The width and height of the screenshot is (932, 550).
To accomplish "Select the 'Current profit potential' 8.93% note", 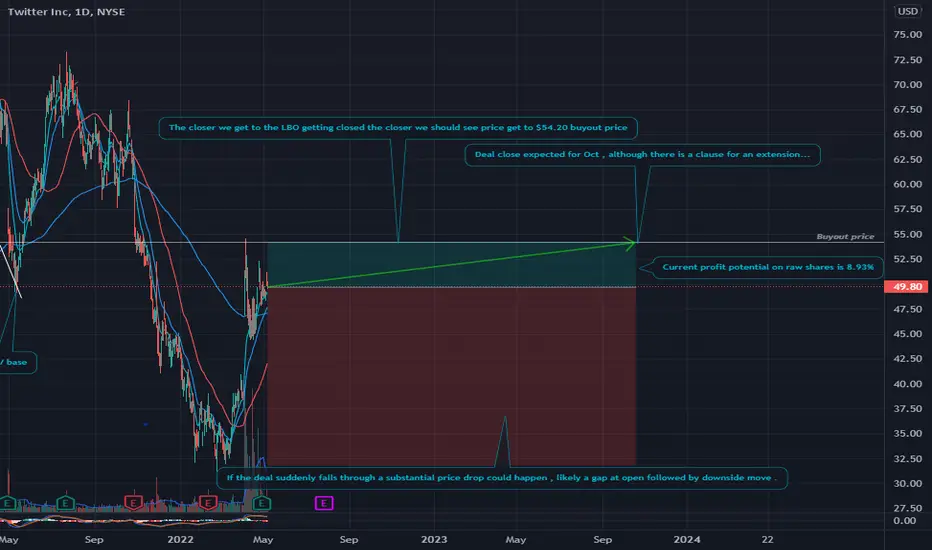I will click(768, 267).
